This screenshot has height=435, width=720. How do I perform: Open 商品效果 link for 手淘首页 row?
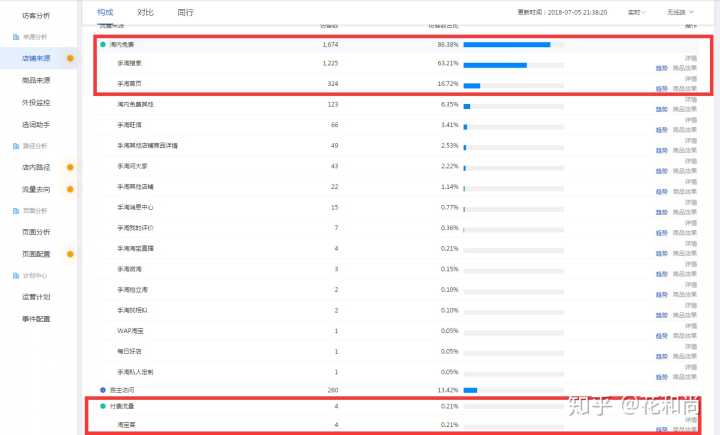[x=685, y=88]
